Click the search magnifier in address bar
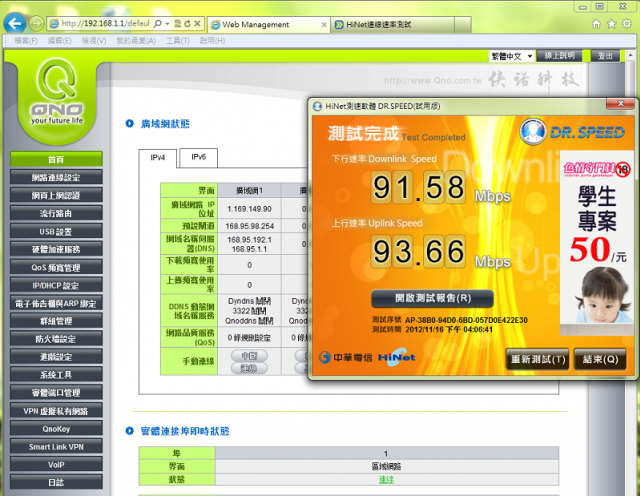 tap(158, 24)
